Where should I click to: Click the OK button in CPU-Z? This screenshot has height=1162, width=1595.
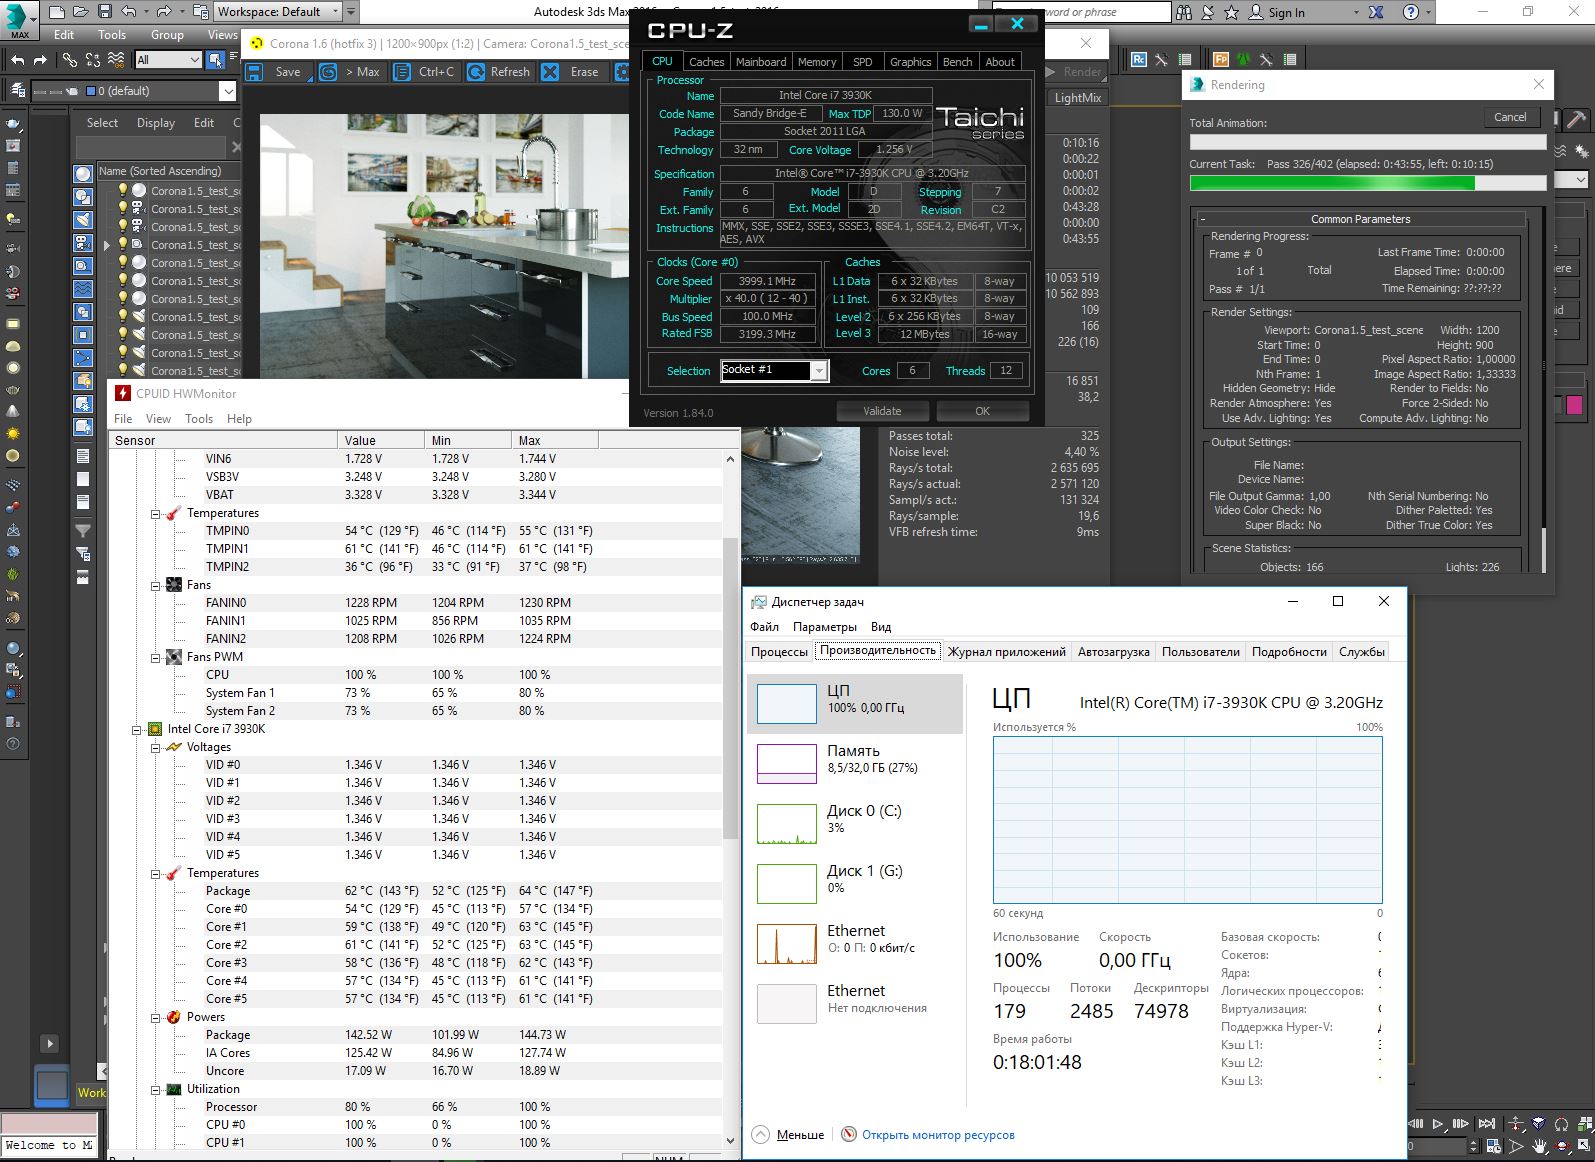click(982, 411)
